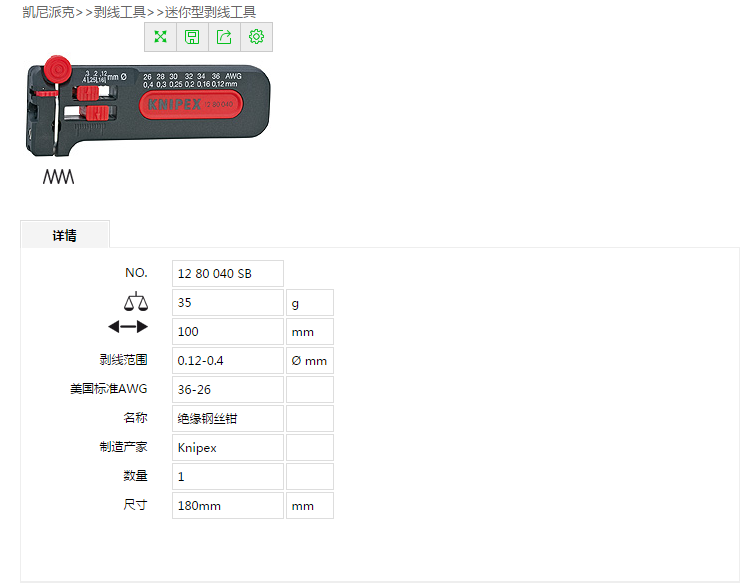The image size is (748, 583).
Task: Click the stripping range field 0.12-0.4
Action: tap(228, 361)
